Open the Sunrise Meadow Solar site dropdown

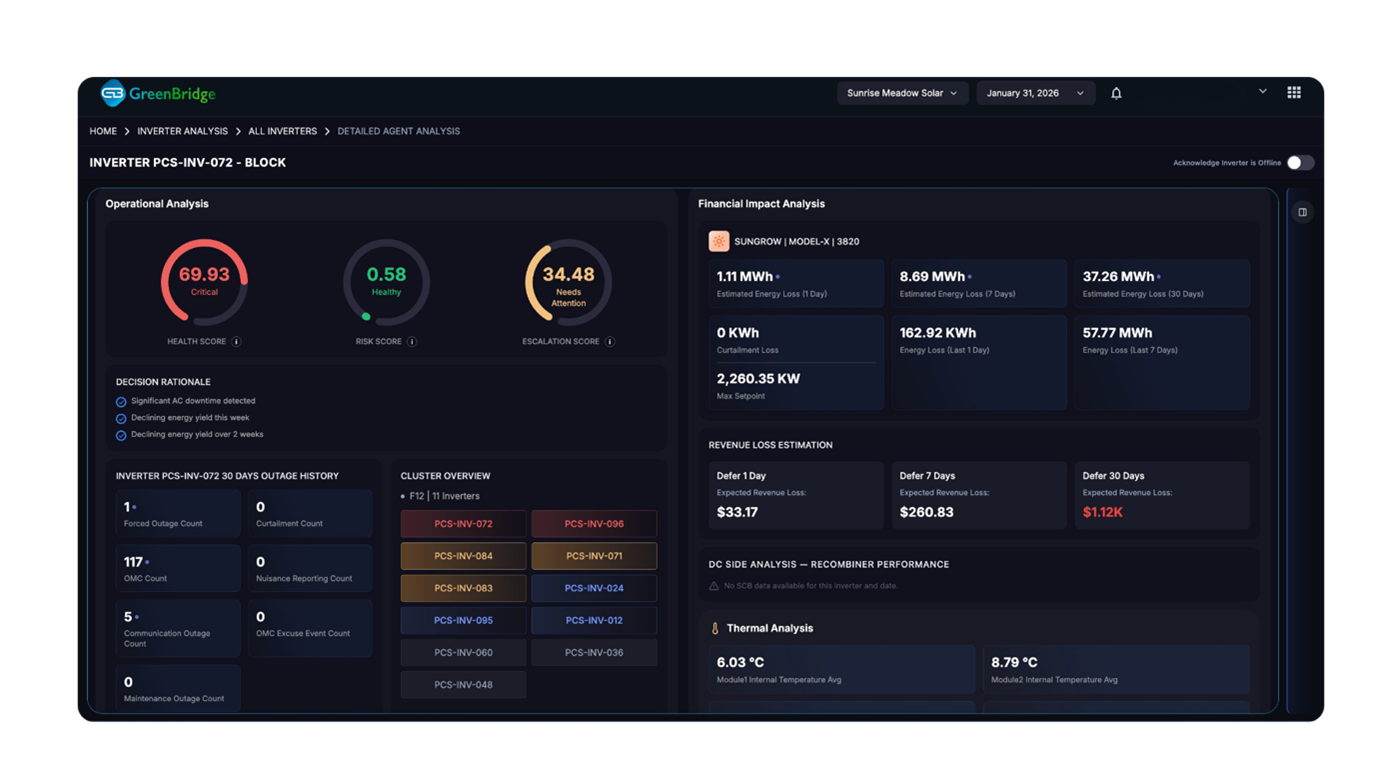902,93
